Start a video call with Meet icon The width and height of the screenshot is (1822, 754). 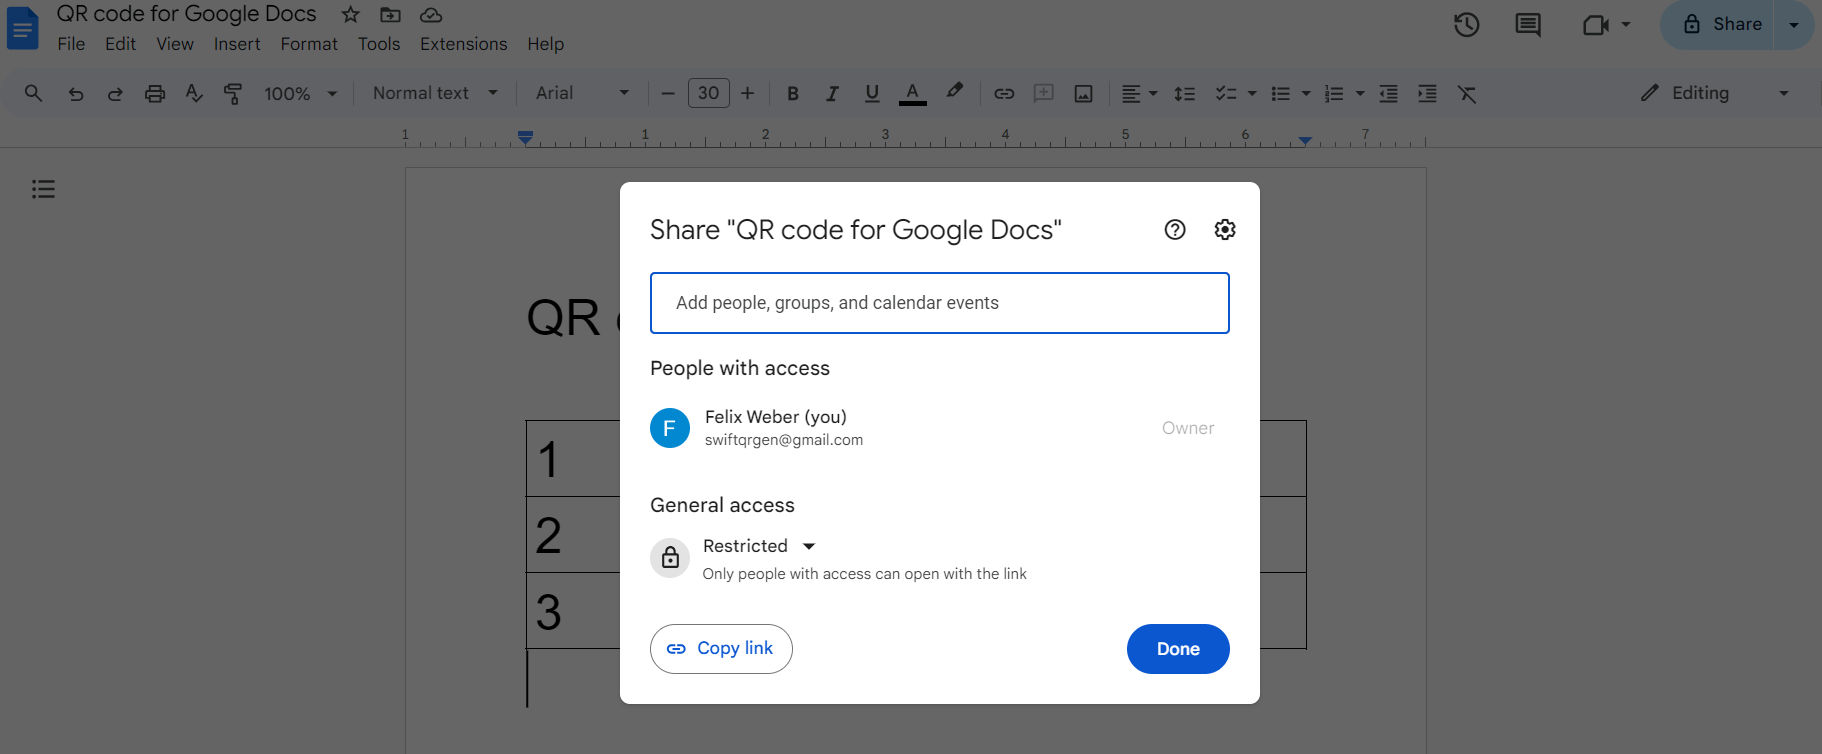tap(1596, 25)
